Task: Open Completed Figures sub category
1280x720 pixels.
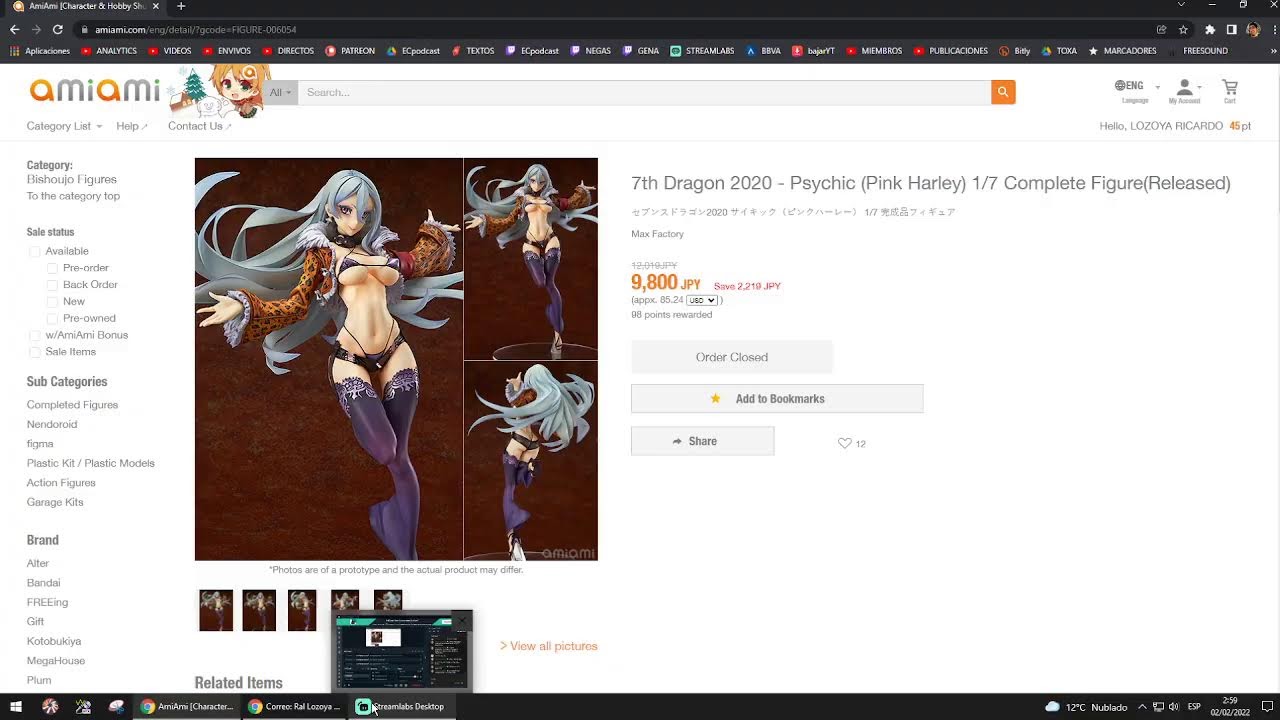Action: coord(72,405)
